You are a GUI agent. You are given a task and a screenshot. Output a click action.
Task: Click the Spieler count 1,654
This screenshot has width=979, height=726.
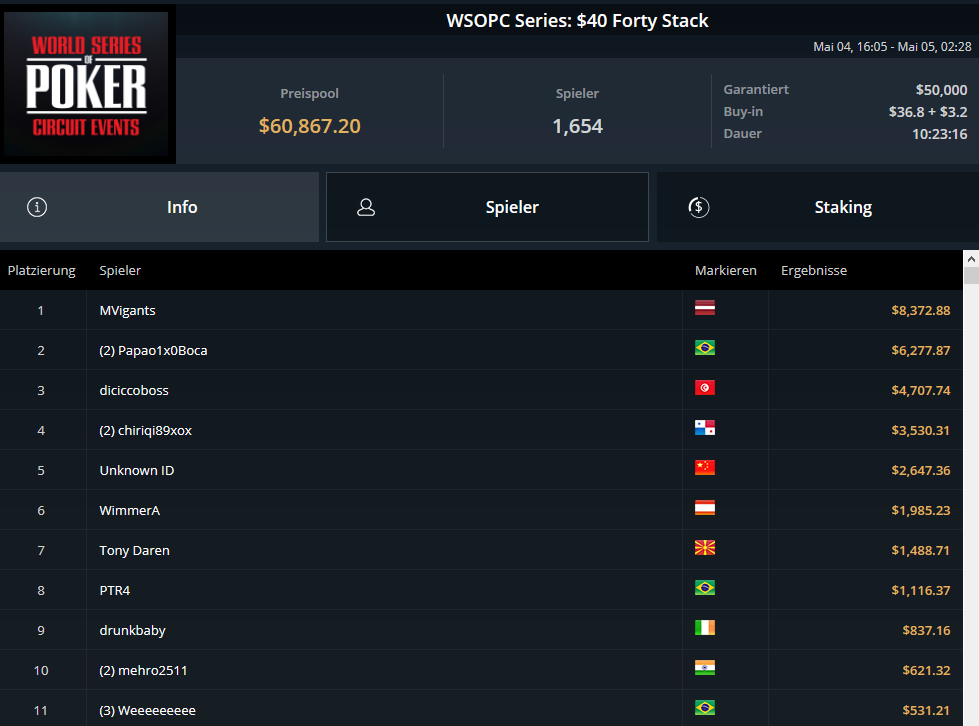tap(578, 126)
